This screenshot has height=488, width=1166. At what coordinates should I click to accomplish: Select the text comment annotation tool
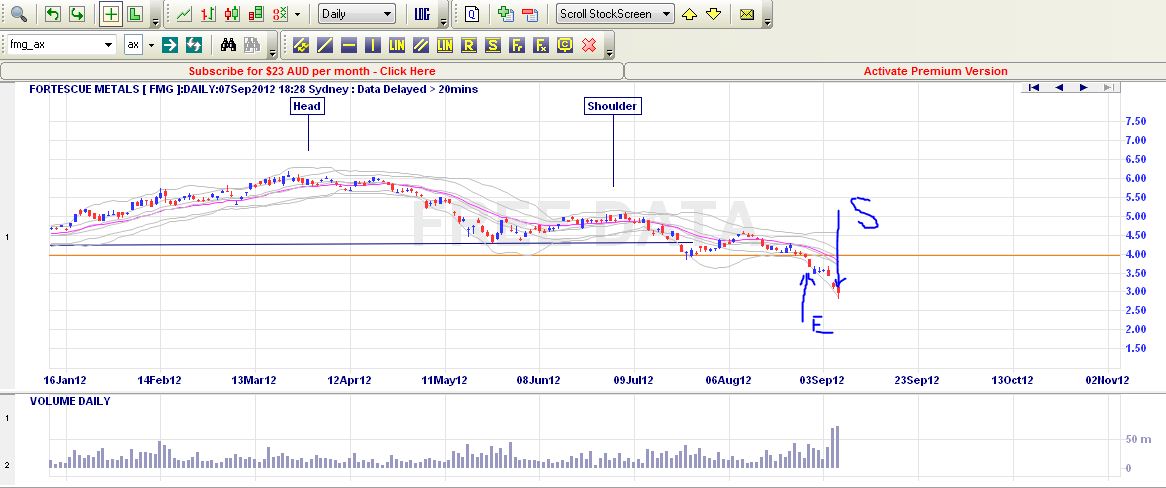click(x=564, y=45)
